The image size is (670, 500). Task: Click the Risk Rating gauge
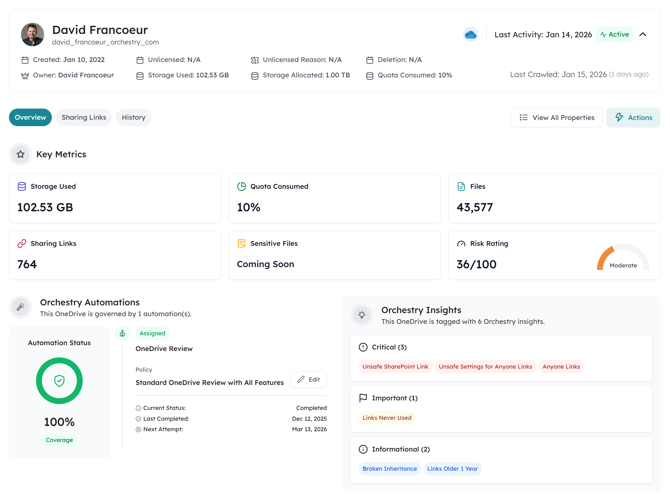click(x=622, y=258)
